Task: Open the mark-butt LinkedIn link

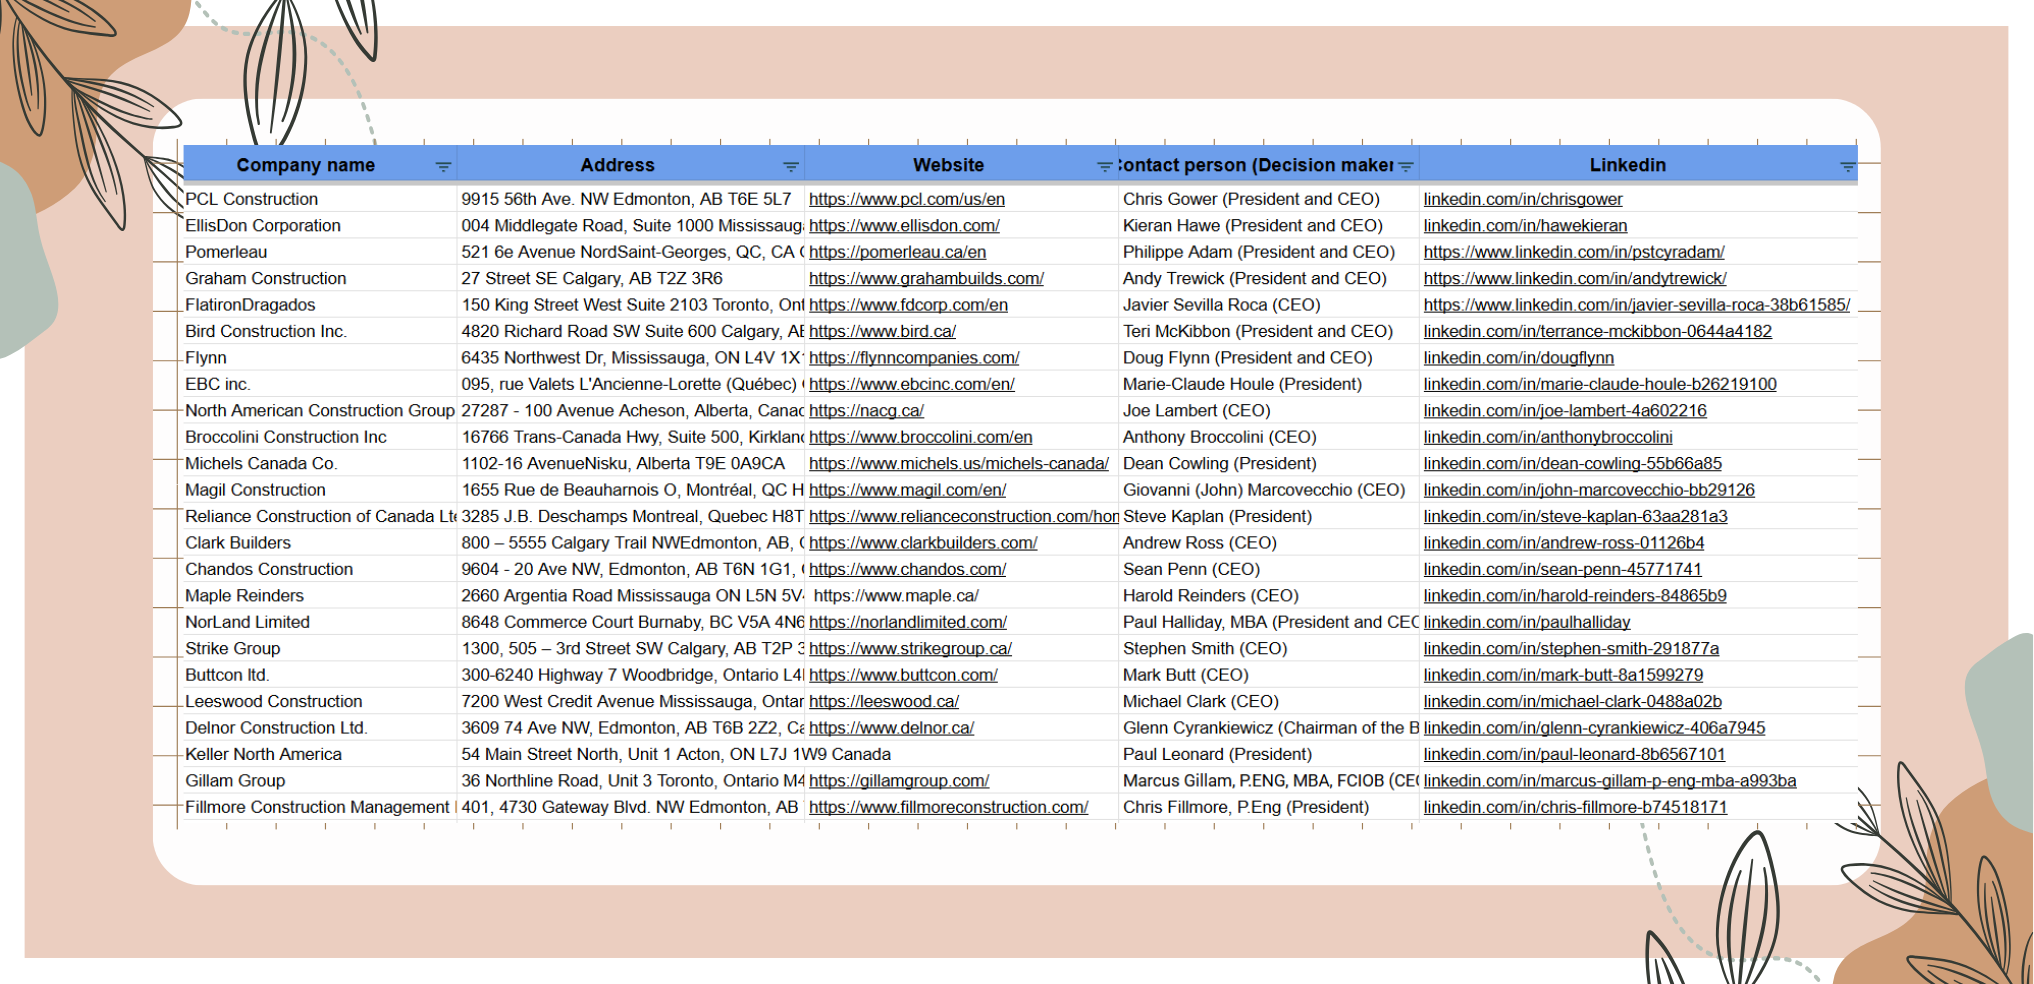Action: (1563, 675)
